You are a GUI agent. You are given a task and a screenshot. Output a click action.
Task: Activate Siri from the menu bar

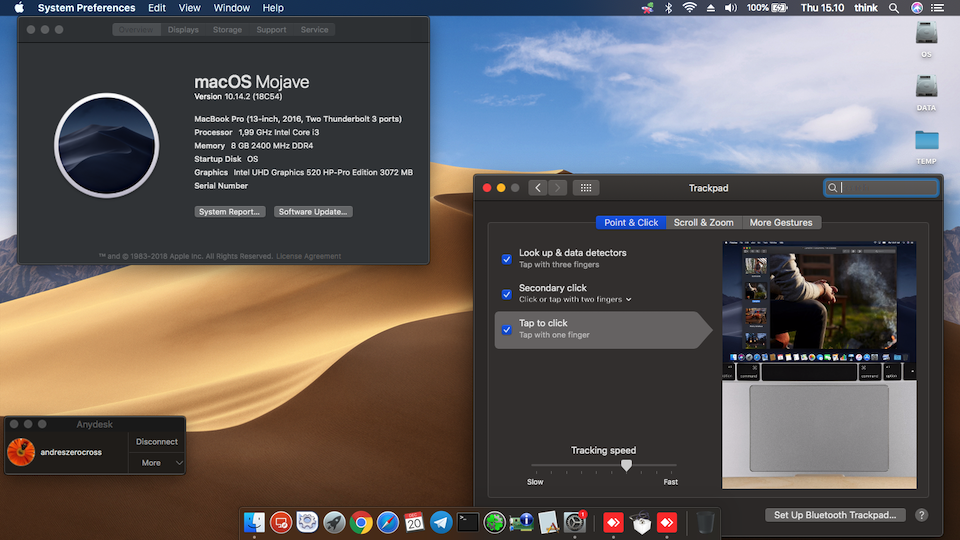[x=917, y=8]
